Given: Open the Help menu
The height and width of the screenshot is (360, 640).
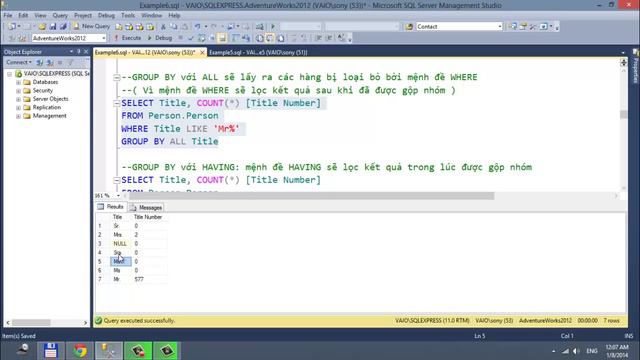Looking at the screenshot, I should 174,16.
